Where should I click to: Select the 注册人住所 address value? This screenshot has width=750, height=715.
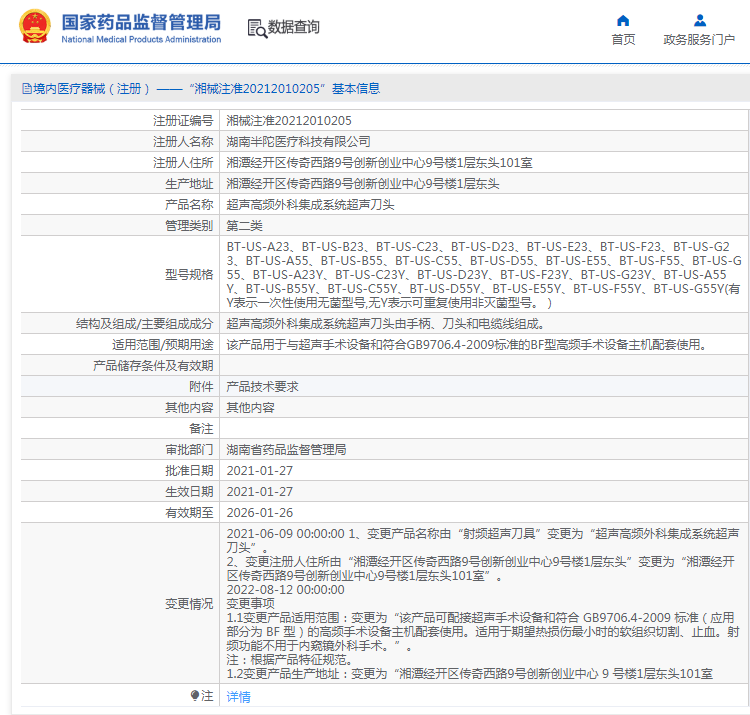coord(379,163)
